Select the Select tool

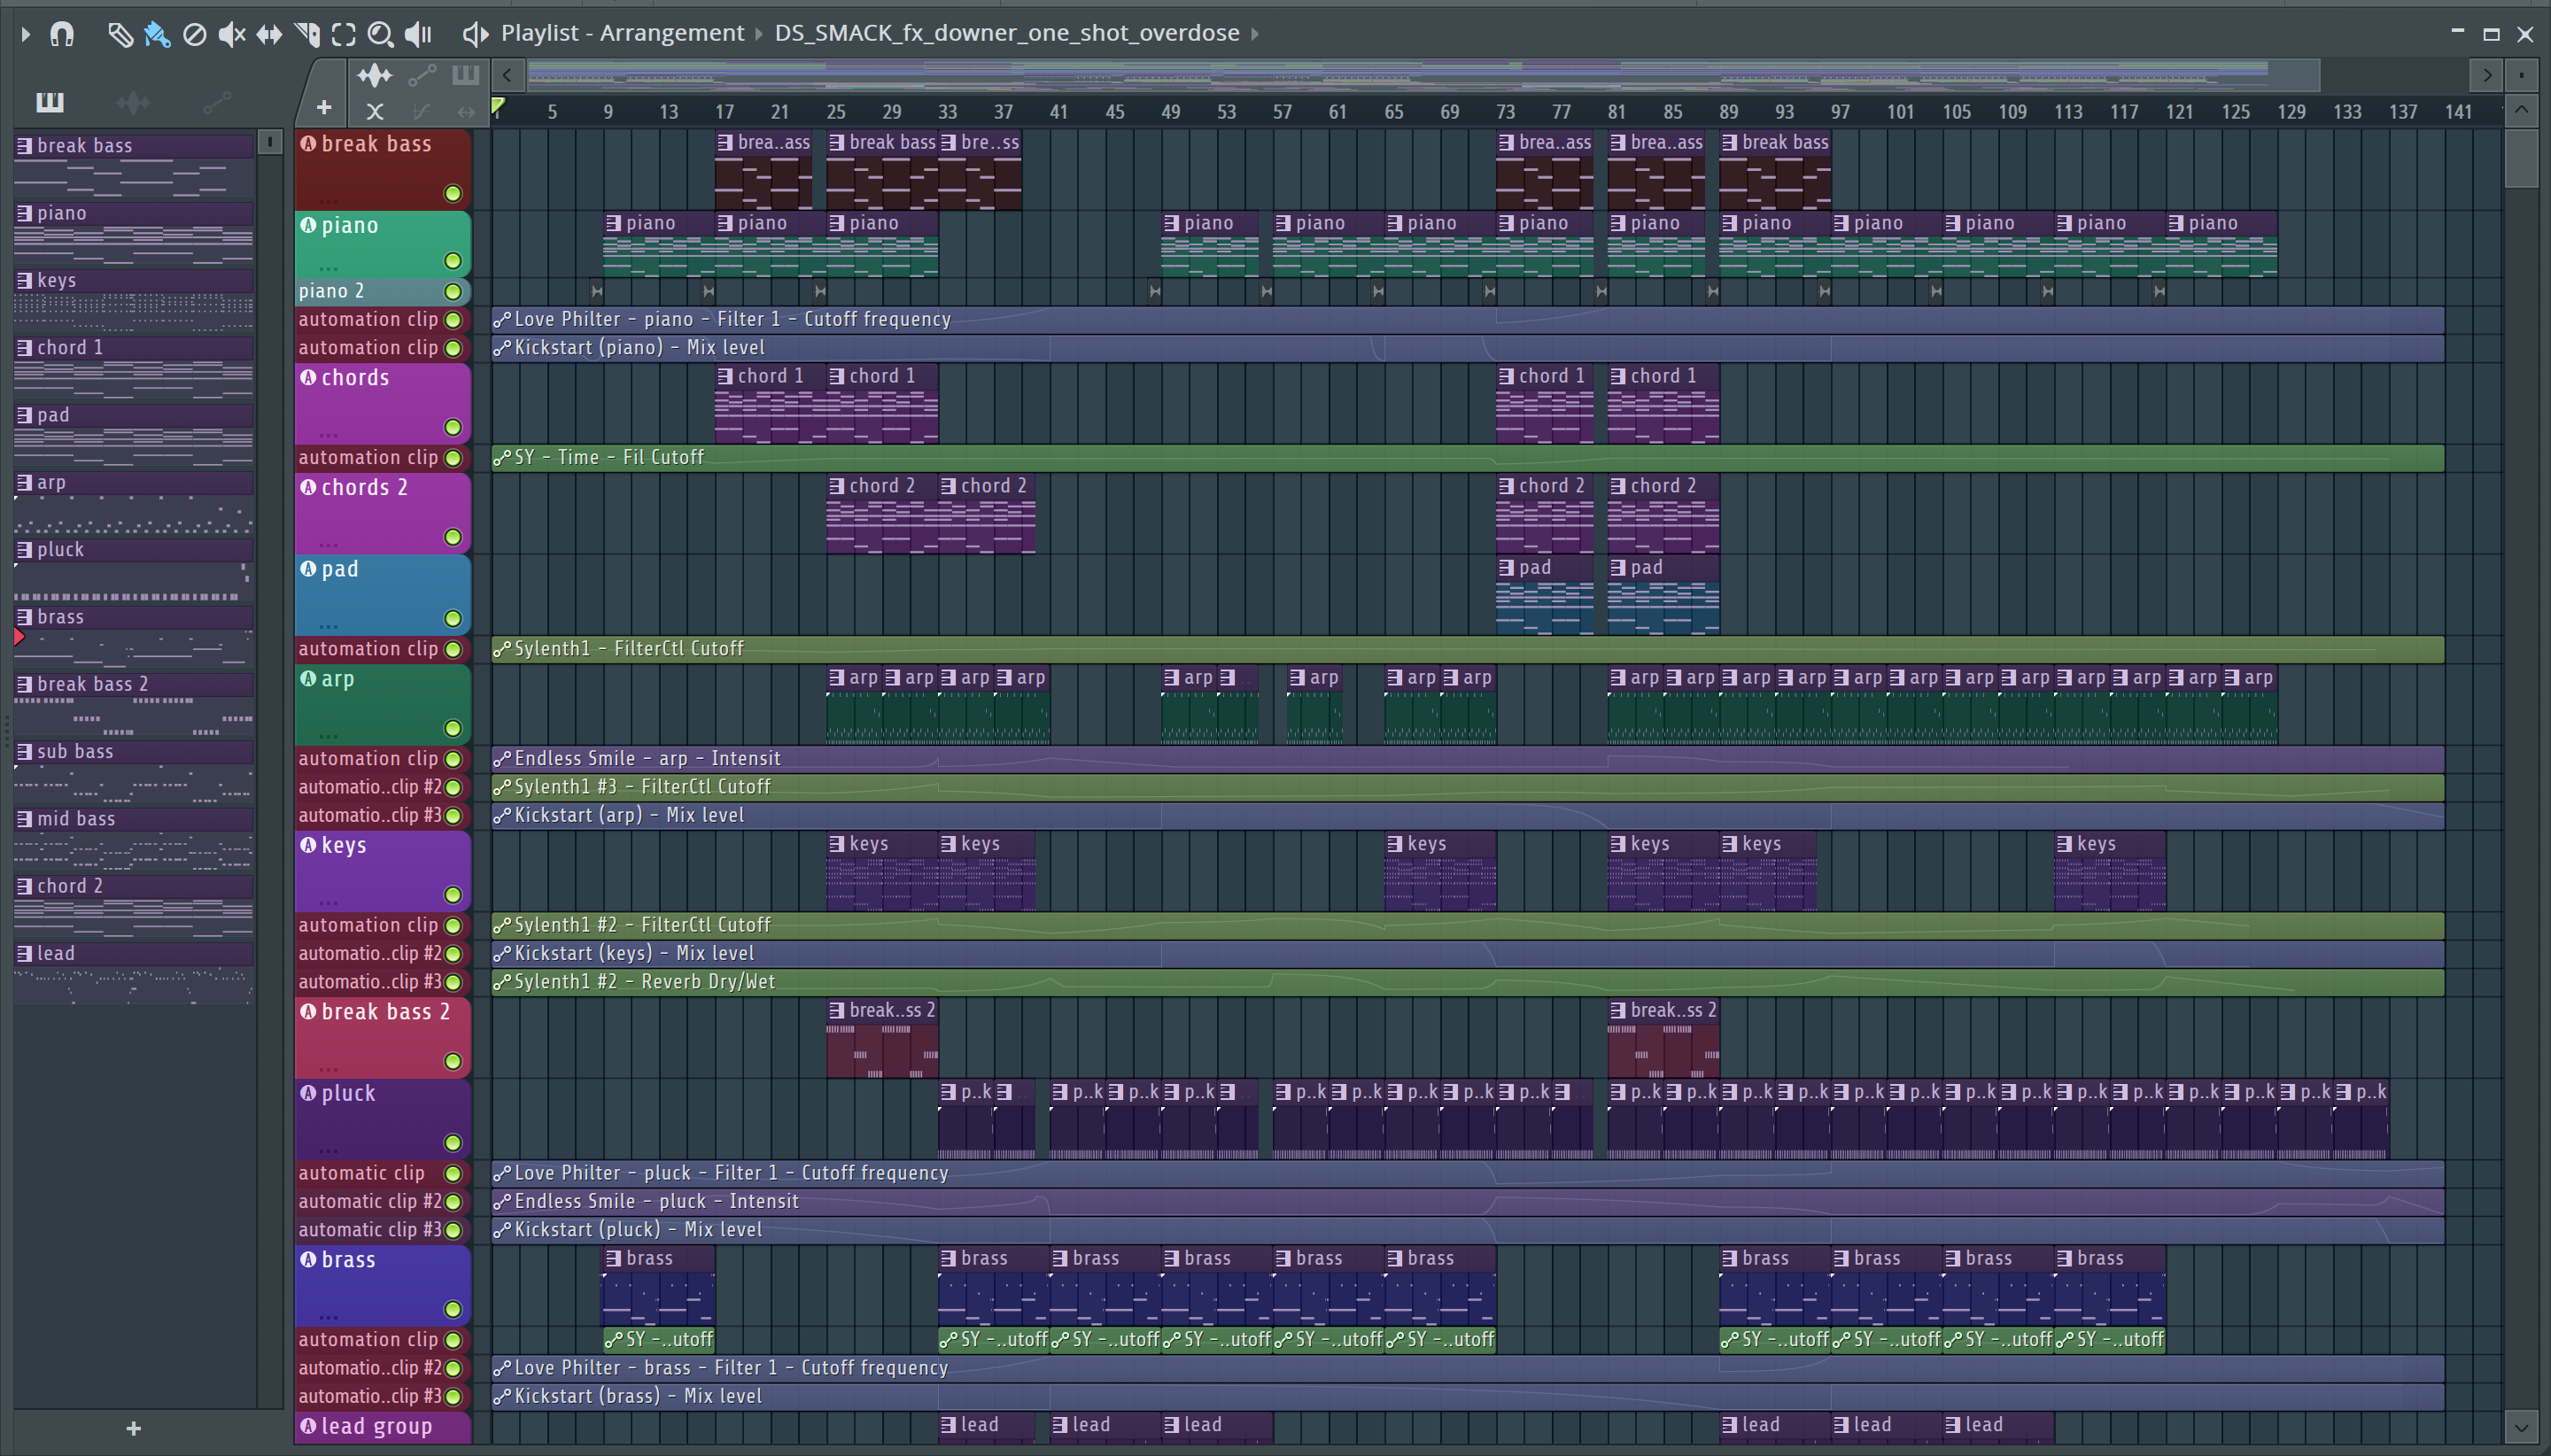pos(343,34)
